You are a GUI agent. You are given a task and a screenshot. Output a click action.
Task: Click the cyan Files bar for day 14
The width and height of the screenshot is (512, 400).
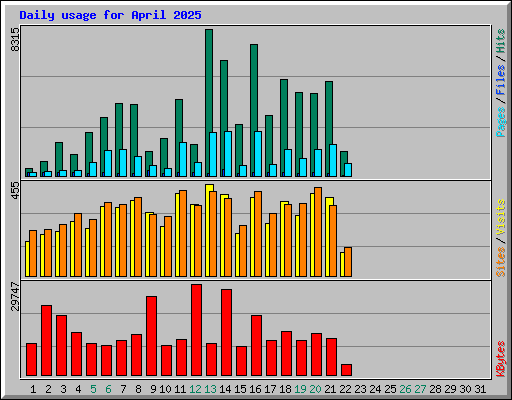pos(228,154)
